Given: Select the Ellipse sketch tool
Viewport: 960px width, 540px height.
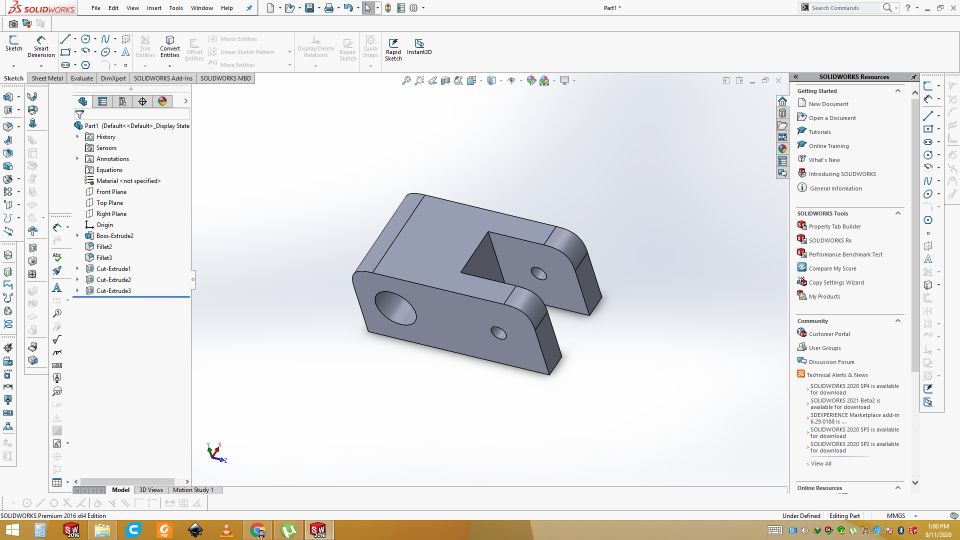Looking at the screenshot, I should click(105, 52).
